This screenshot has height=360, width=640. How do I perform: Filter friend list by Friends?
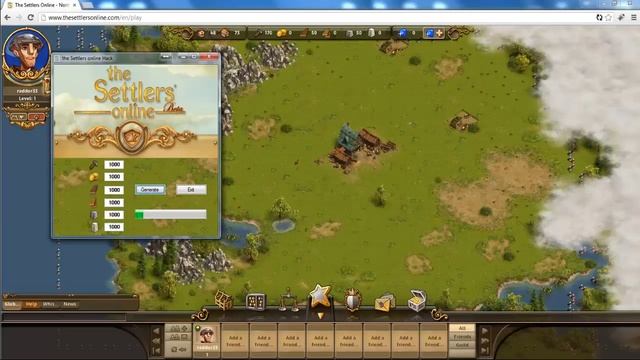tap(462, 337)
